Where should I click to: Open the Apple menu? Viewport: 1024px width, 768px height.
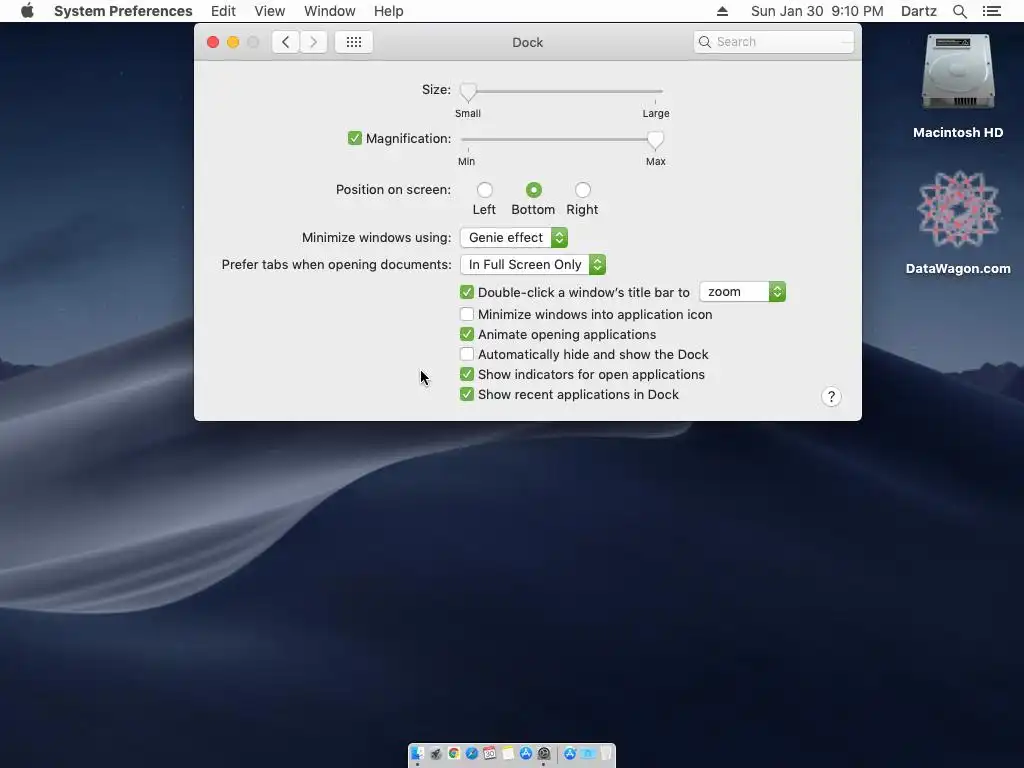pos(27,11)
